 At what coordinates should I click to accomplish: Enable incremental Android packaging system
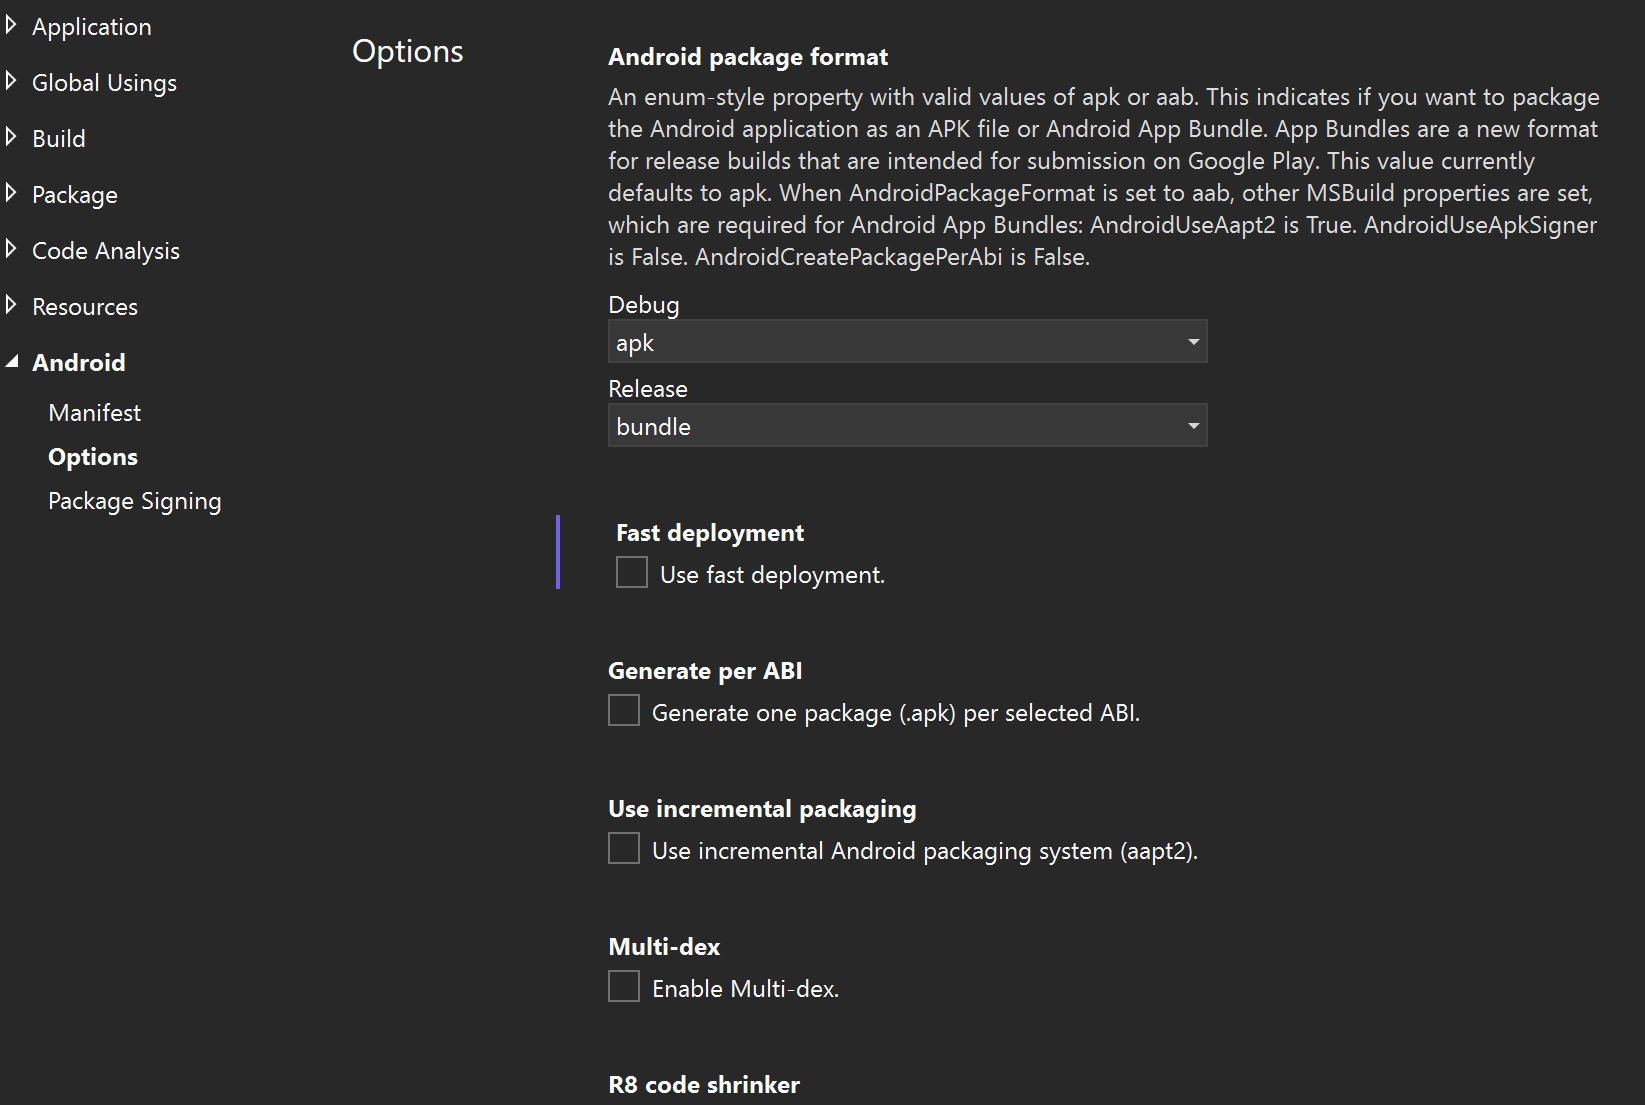click(623, 847)
